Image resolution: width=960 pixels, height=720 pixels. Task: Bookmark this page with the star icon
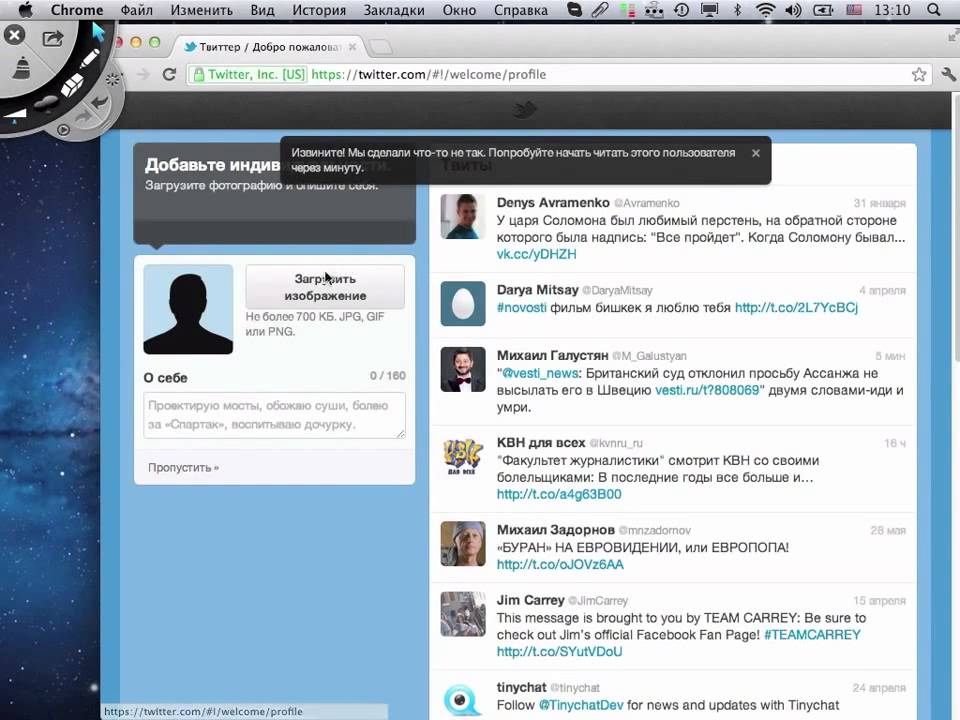point(918,75)
